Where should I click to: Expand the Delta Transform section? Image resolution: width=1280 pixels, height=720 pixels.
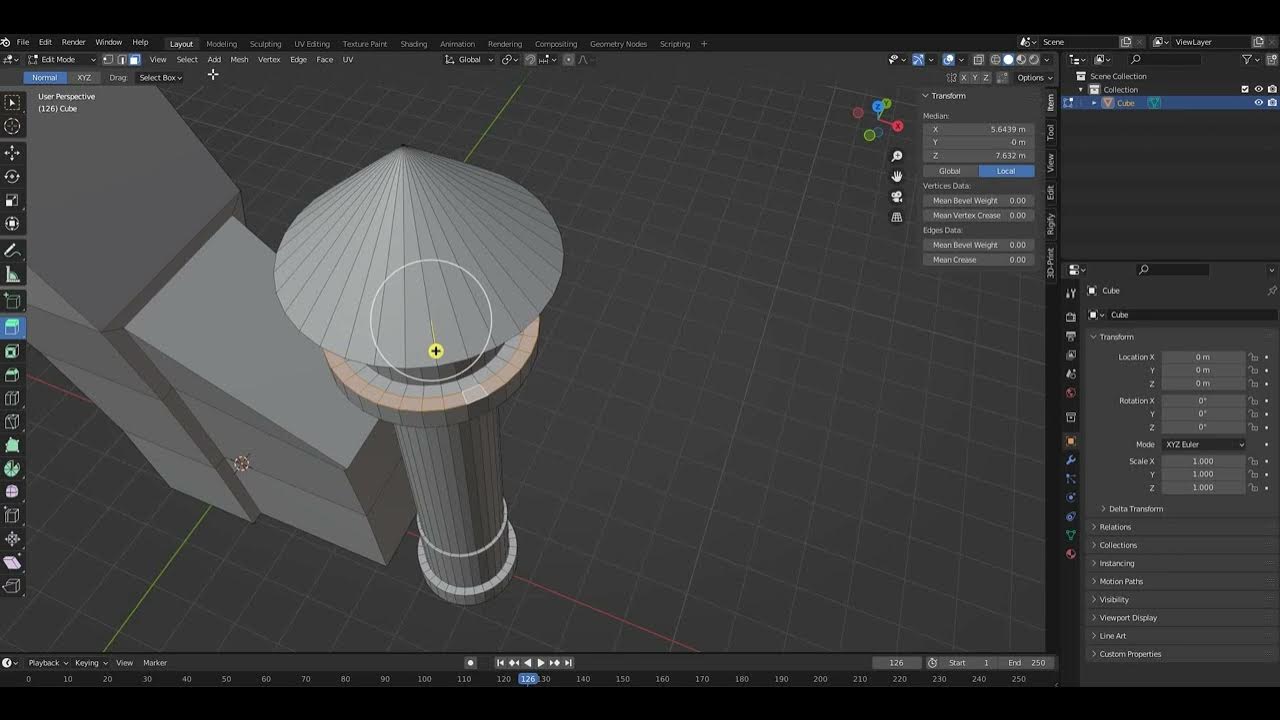[1135, 509]
